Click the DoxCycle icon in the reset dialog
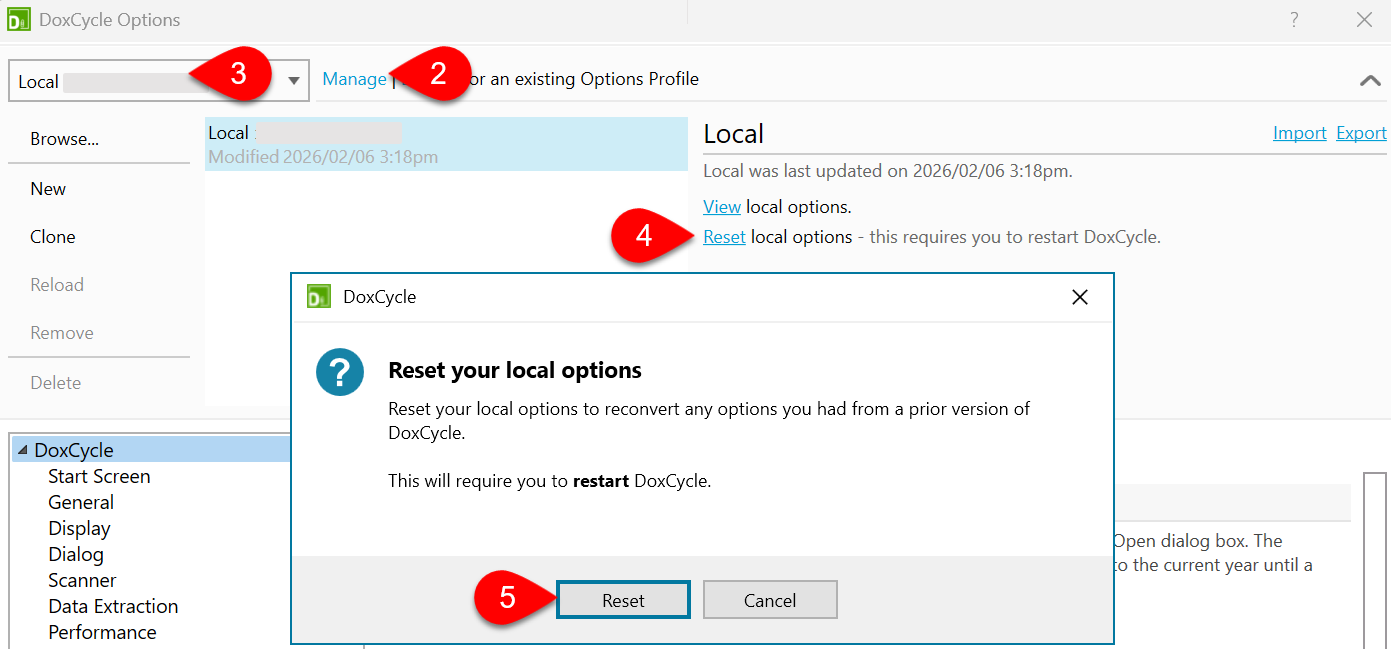The height and width of the screenshot is (649, 1391). (319, 297)
